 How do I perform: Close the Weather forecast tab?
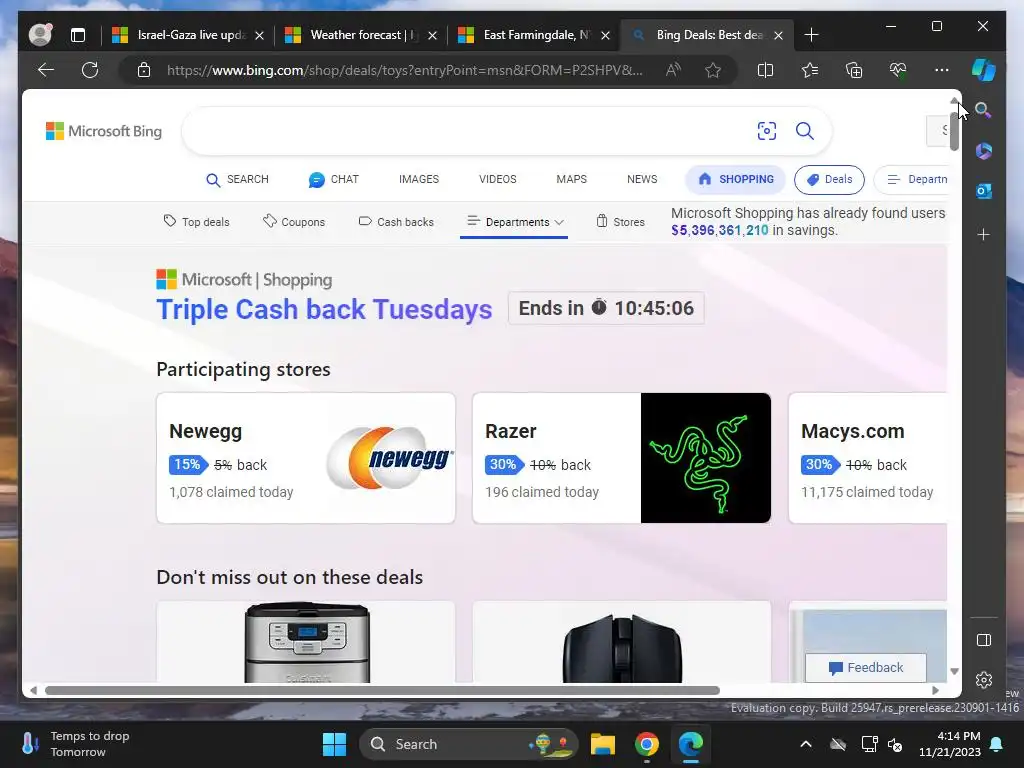[432, 35]
